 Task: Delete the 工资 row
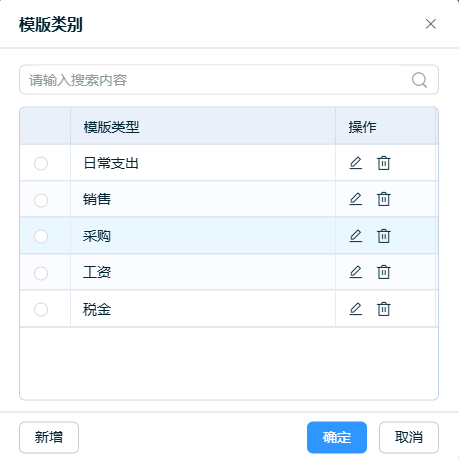point(384,272)
